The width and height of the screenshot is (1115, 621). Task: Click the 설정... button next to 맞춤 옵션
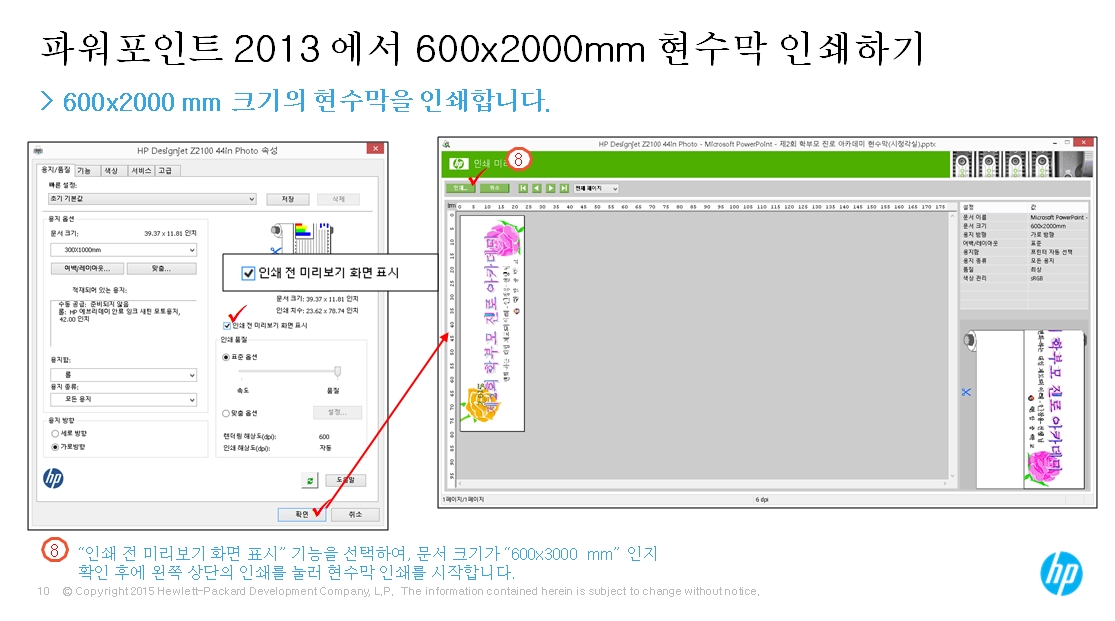[337, 413]
